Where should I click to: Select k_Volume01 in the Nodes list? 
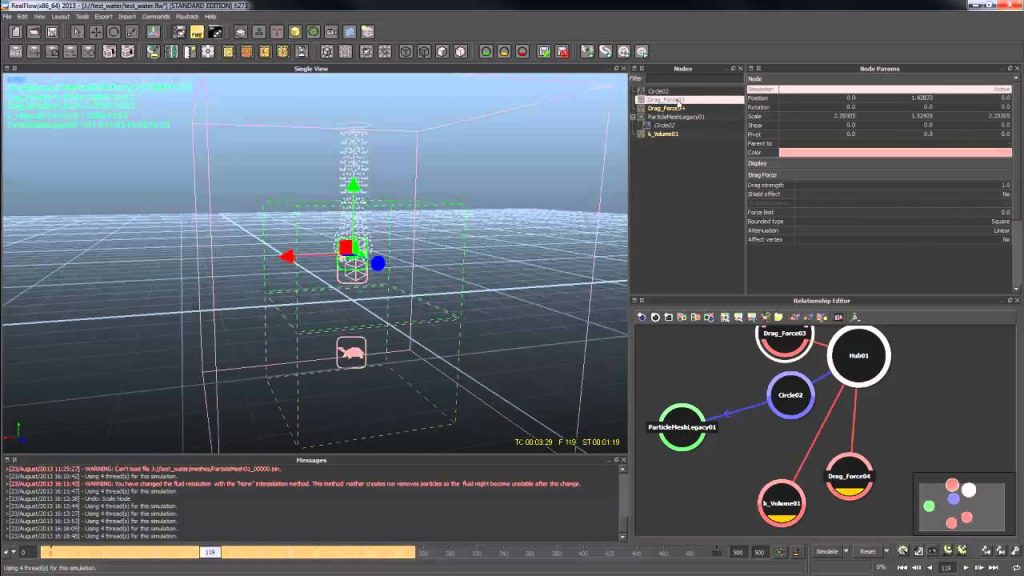pyautogui.click(x=663, y=134)
